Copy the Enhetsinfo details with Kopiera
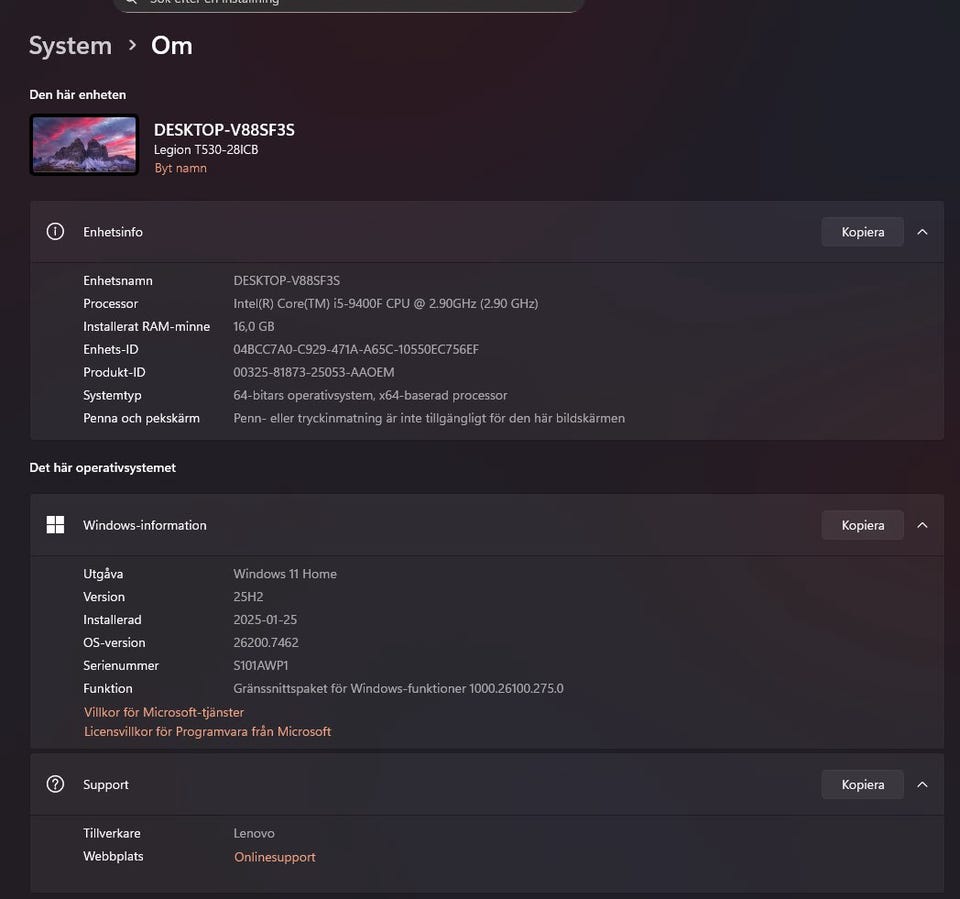Viewport: 960px width, 899px height. [862, 232]
